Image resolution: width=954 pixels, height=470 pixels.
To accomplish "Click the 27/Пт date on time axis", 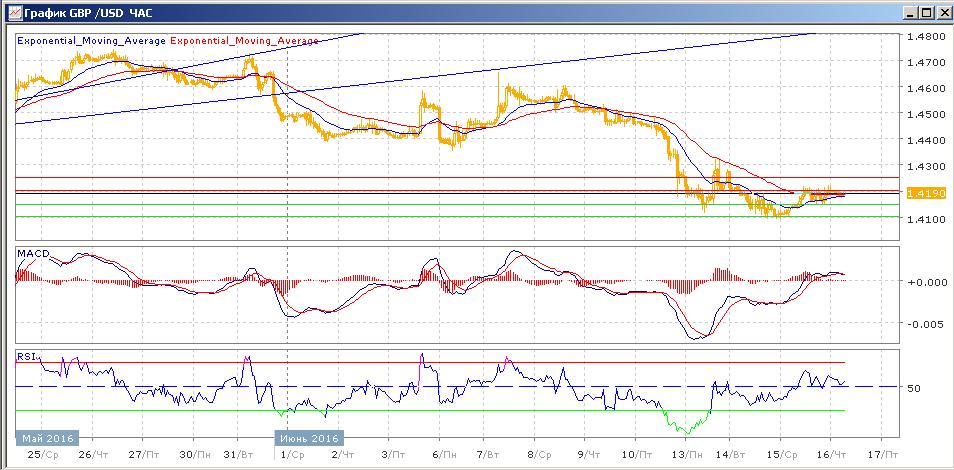I will [x=142, y=454].
